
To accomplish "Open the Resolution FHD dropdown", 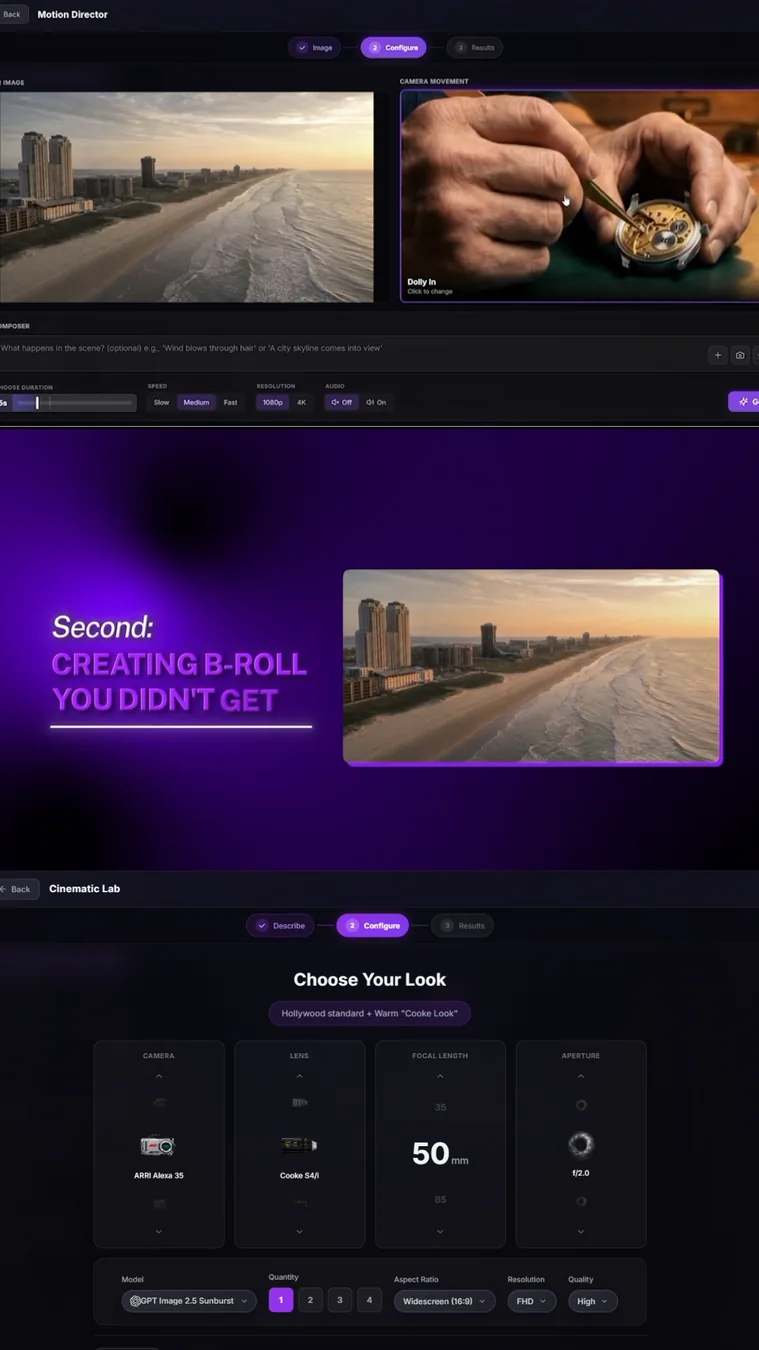I will click(x=531, y=1301).
